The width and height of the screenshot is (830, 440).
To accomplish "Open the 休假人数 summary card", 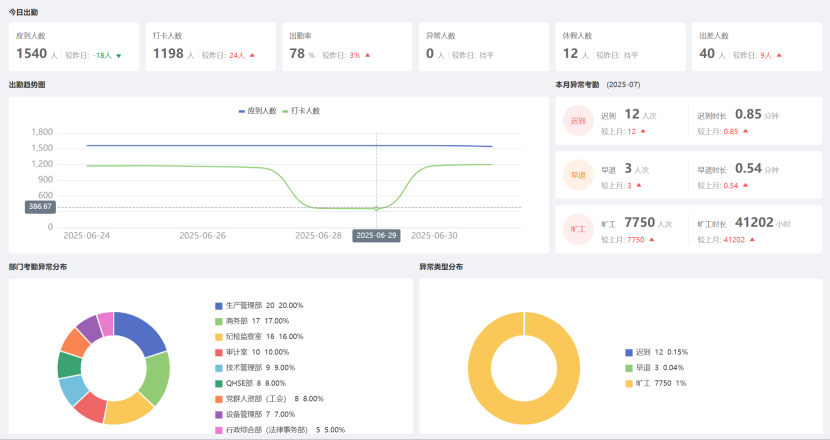I will (618, 46).
